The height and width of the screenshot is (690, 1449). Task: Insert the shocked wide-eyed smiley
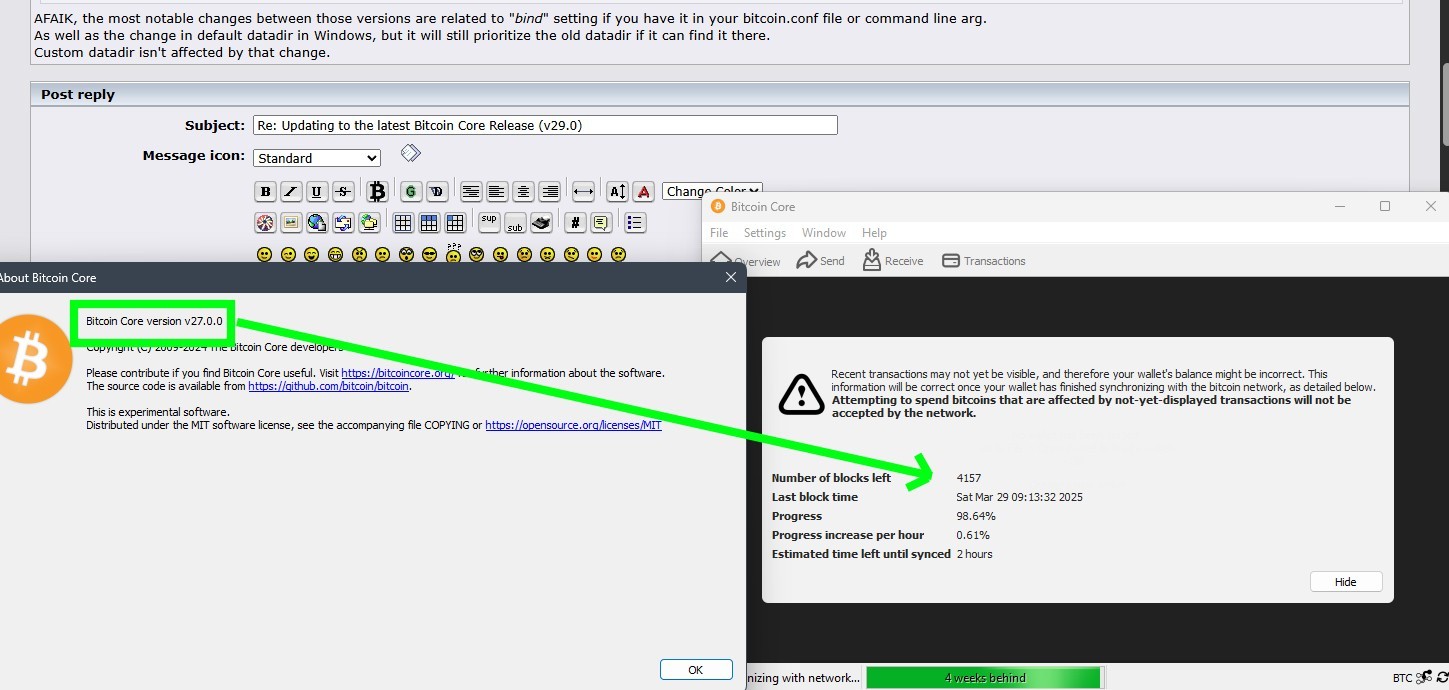[406, 255]
